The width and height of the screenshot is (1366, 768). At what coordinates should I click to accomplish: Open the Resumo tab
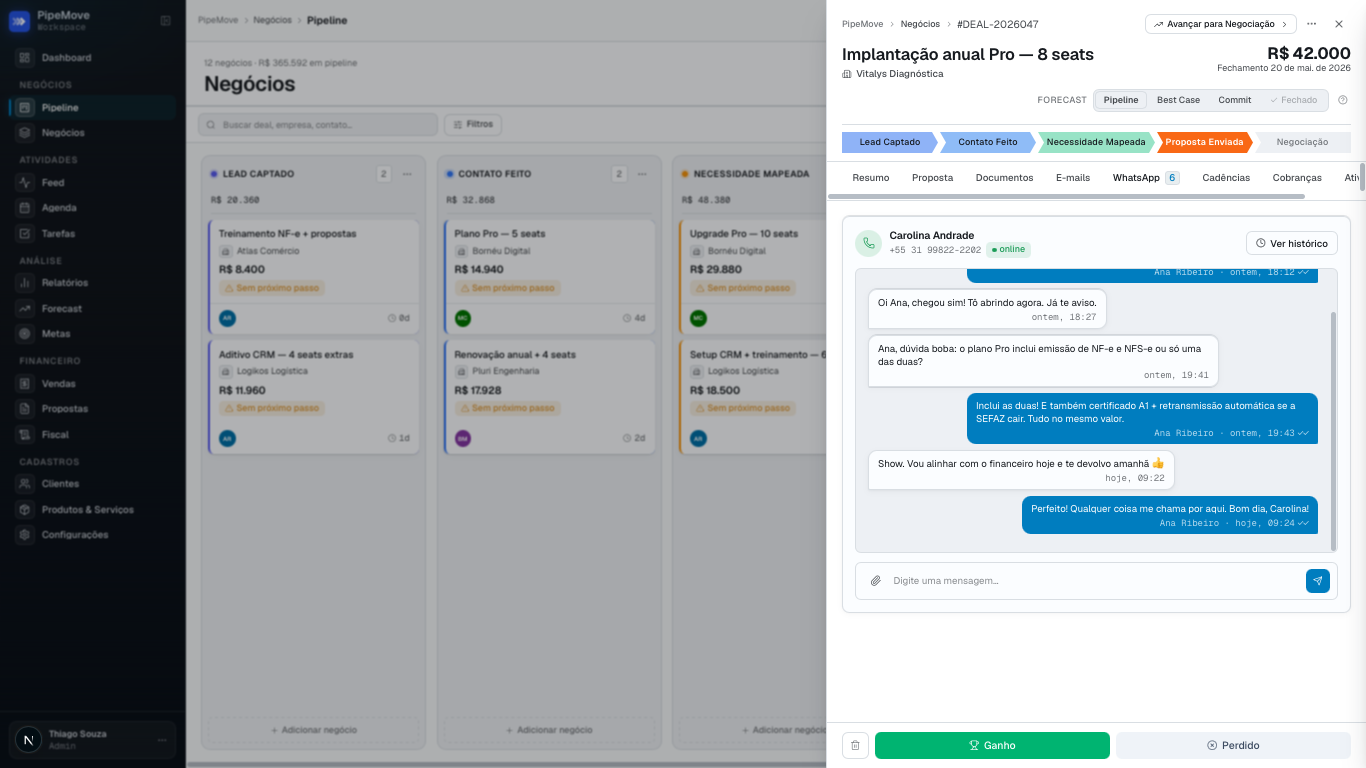tap(870, 178)
